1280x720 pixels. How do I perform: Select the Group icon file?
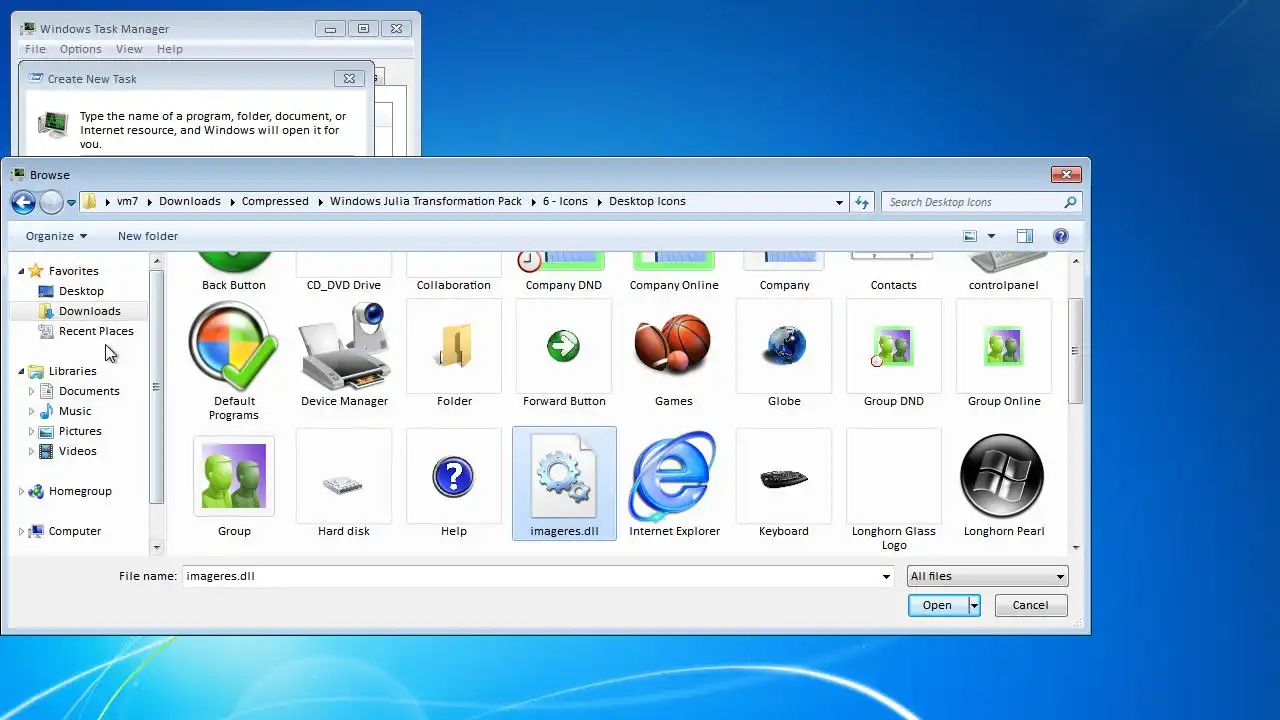(x=234, y=483)
